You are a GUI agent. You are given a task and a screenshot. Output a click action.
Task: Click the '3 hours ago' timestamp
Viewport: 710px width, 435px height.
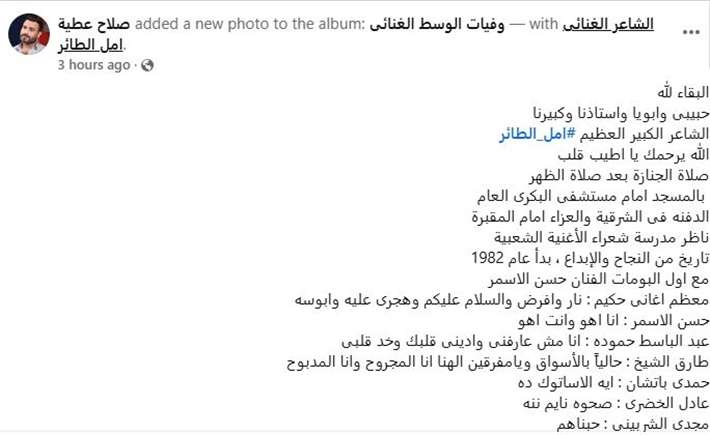pos(95,65)
